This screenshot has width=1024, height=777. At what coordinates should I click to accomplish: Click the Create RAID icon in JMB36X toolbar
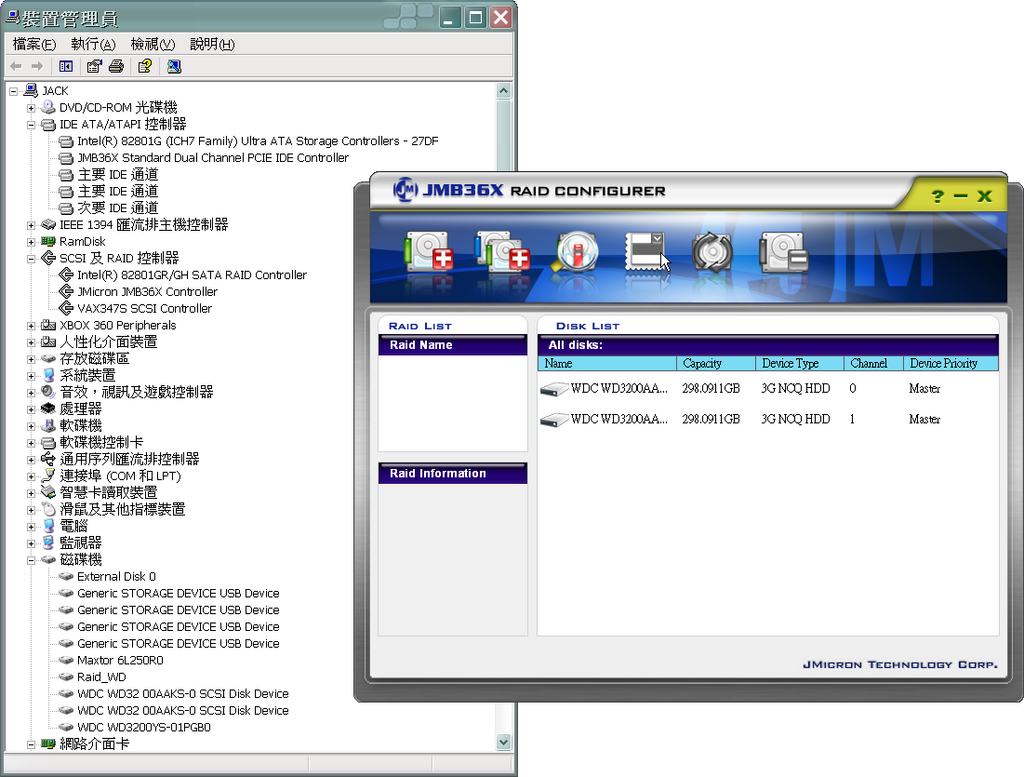click(429, 251)
